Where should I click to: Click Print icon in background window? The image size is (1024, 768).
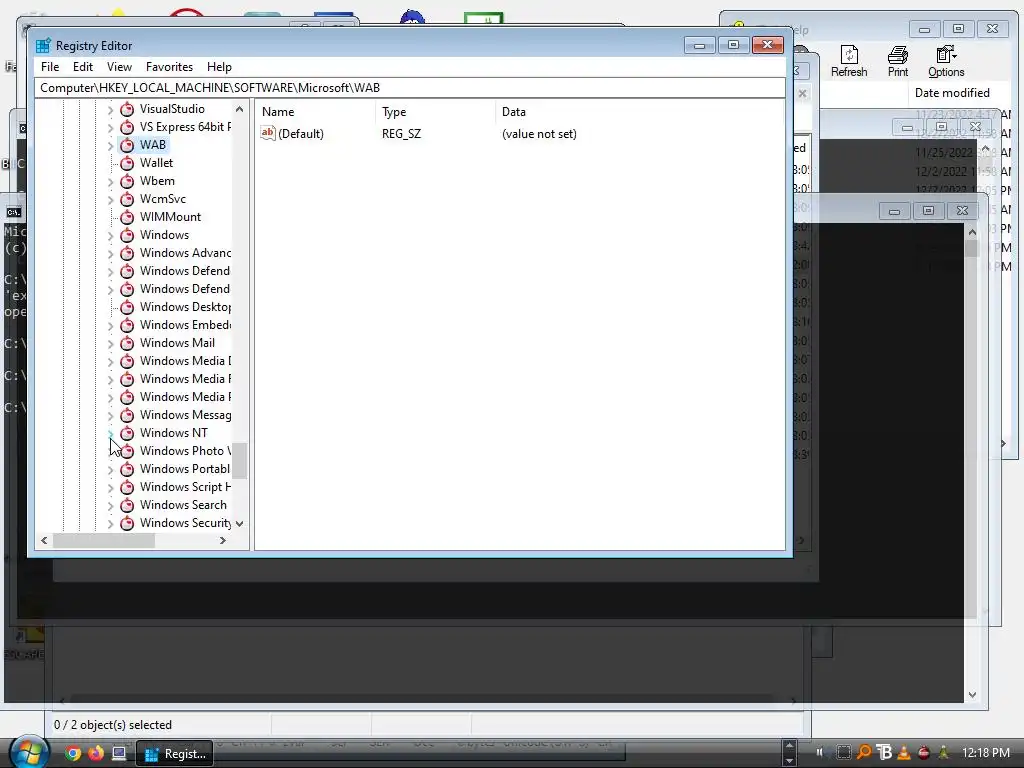point(898,54)
